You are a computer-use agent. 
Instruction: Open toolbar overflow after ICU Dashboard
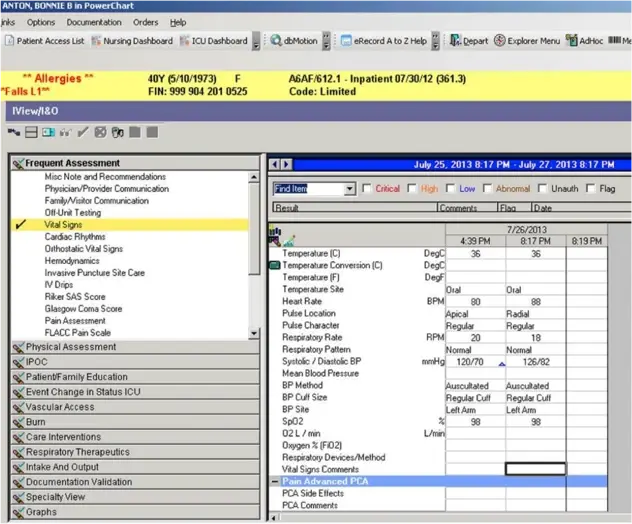(256, 41)
